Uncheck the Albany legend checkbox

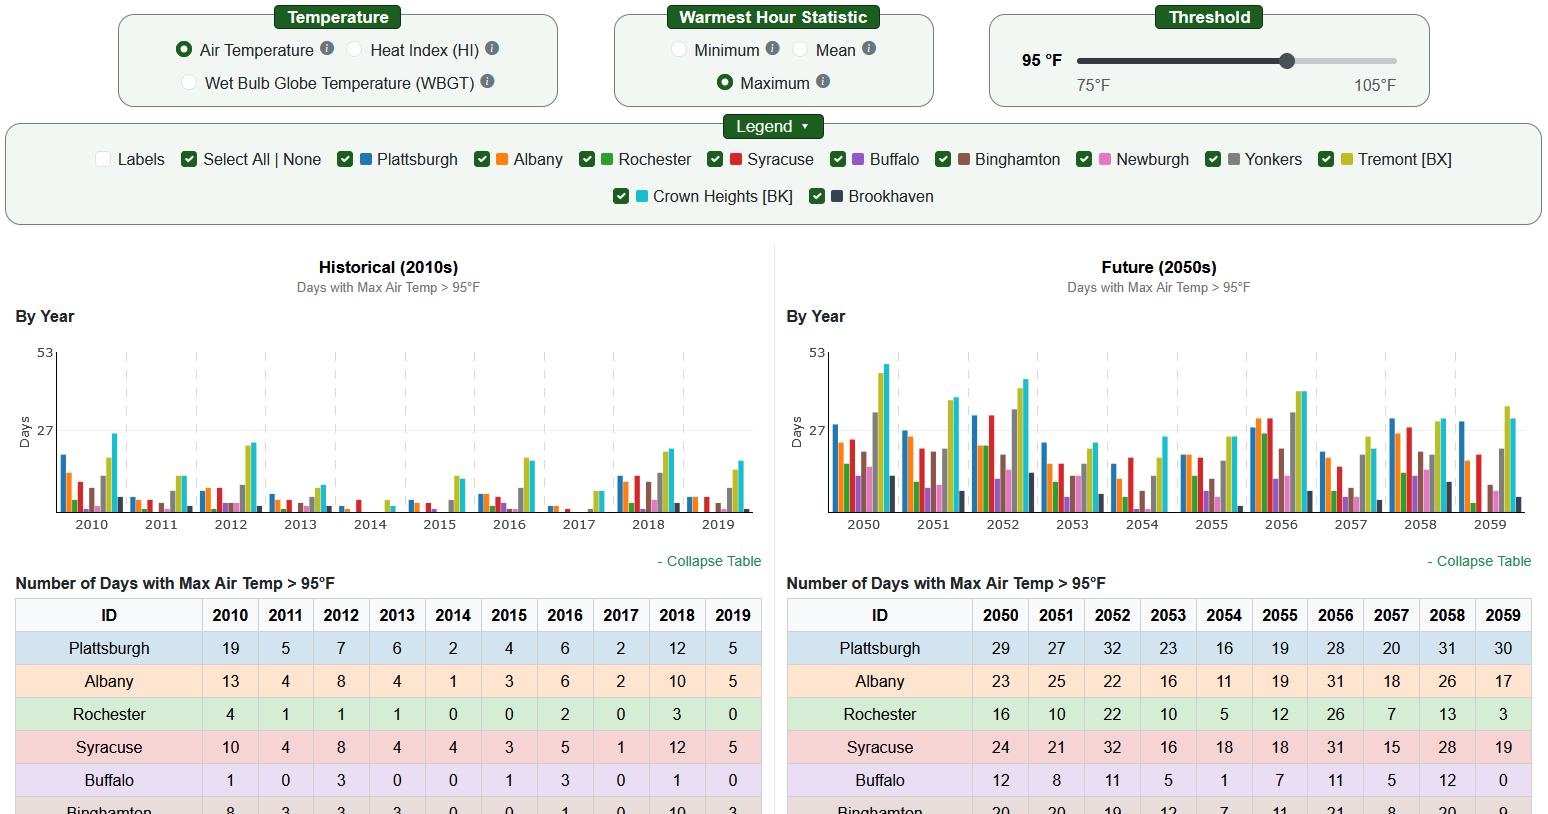click(x=482, y=159)
